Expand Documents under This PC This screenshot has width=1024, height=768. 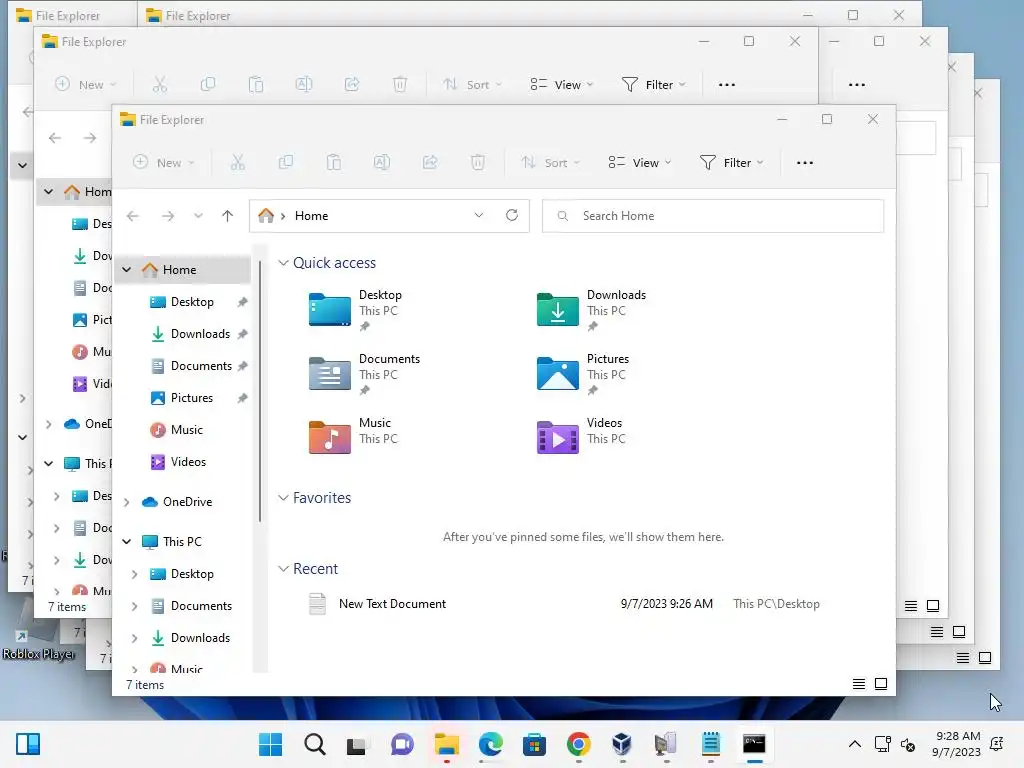pos(135,606)
